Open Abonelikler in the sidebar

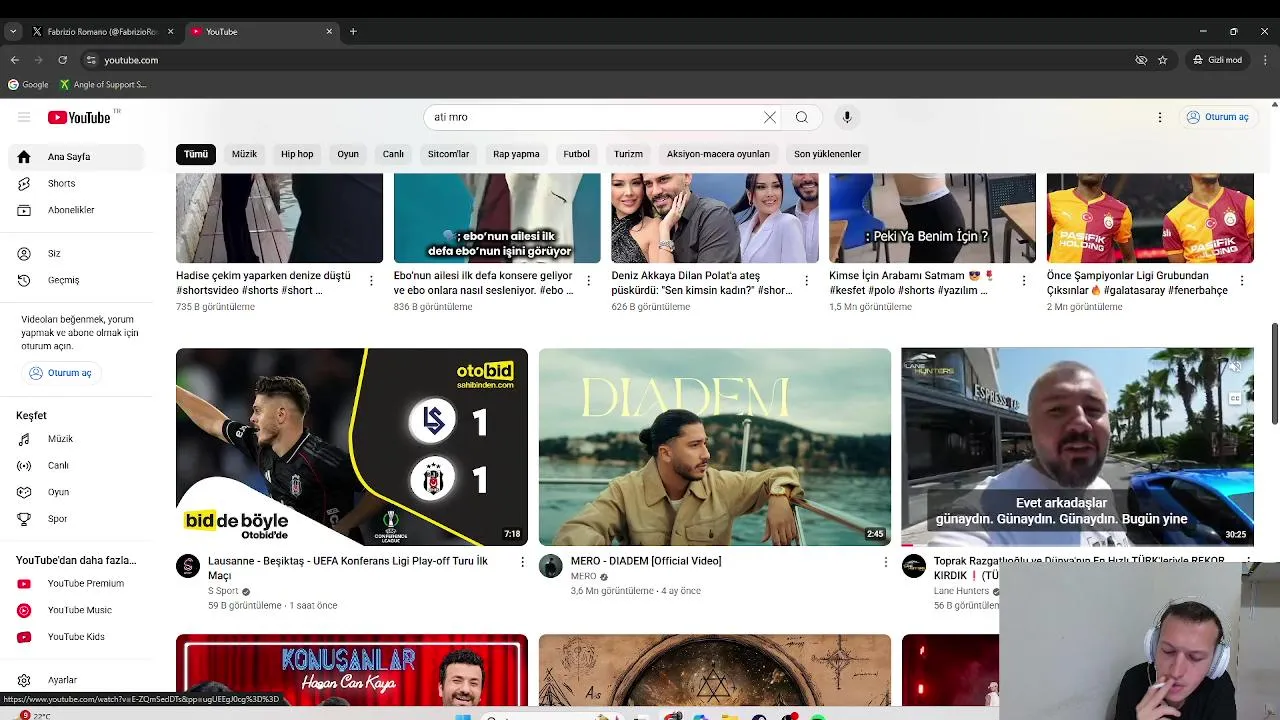(78, 210)
